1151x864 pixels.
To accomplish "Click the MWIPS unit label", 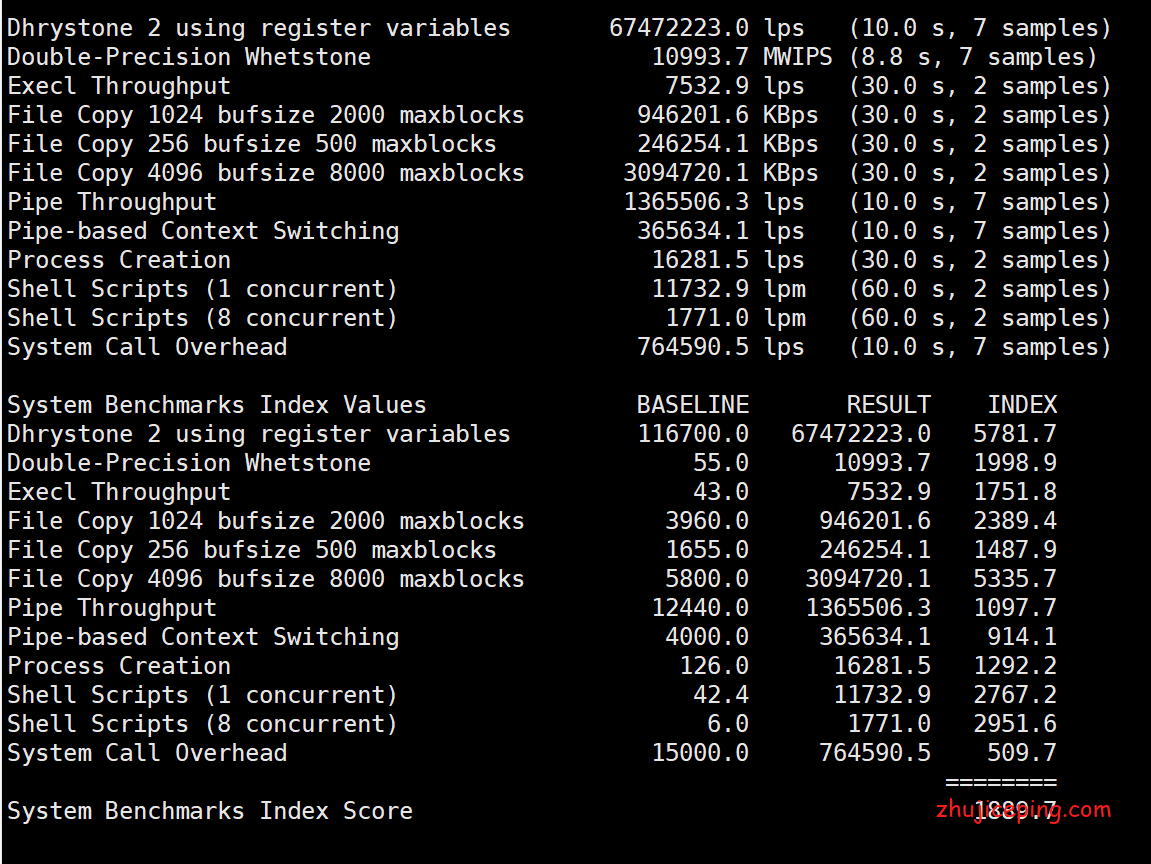I will tap(797, 57).
